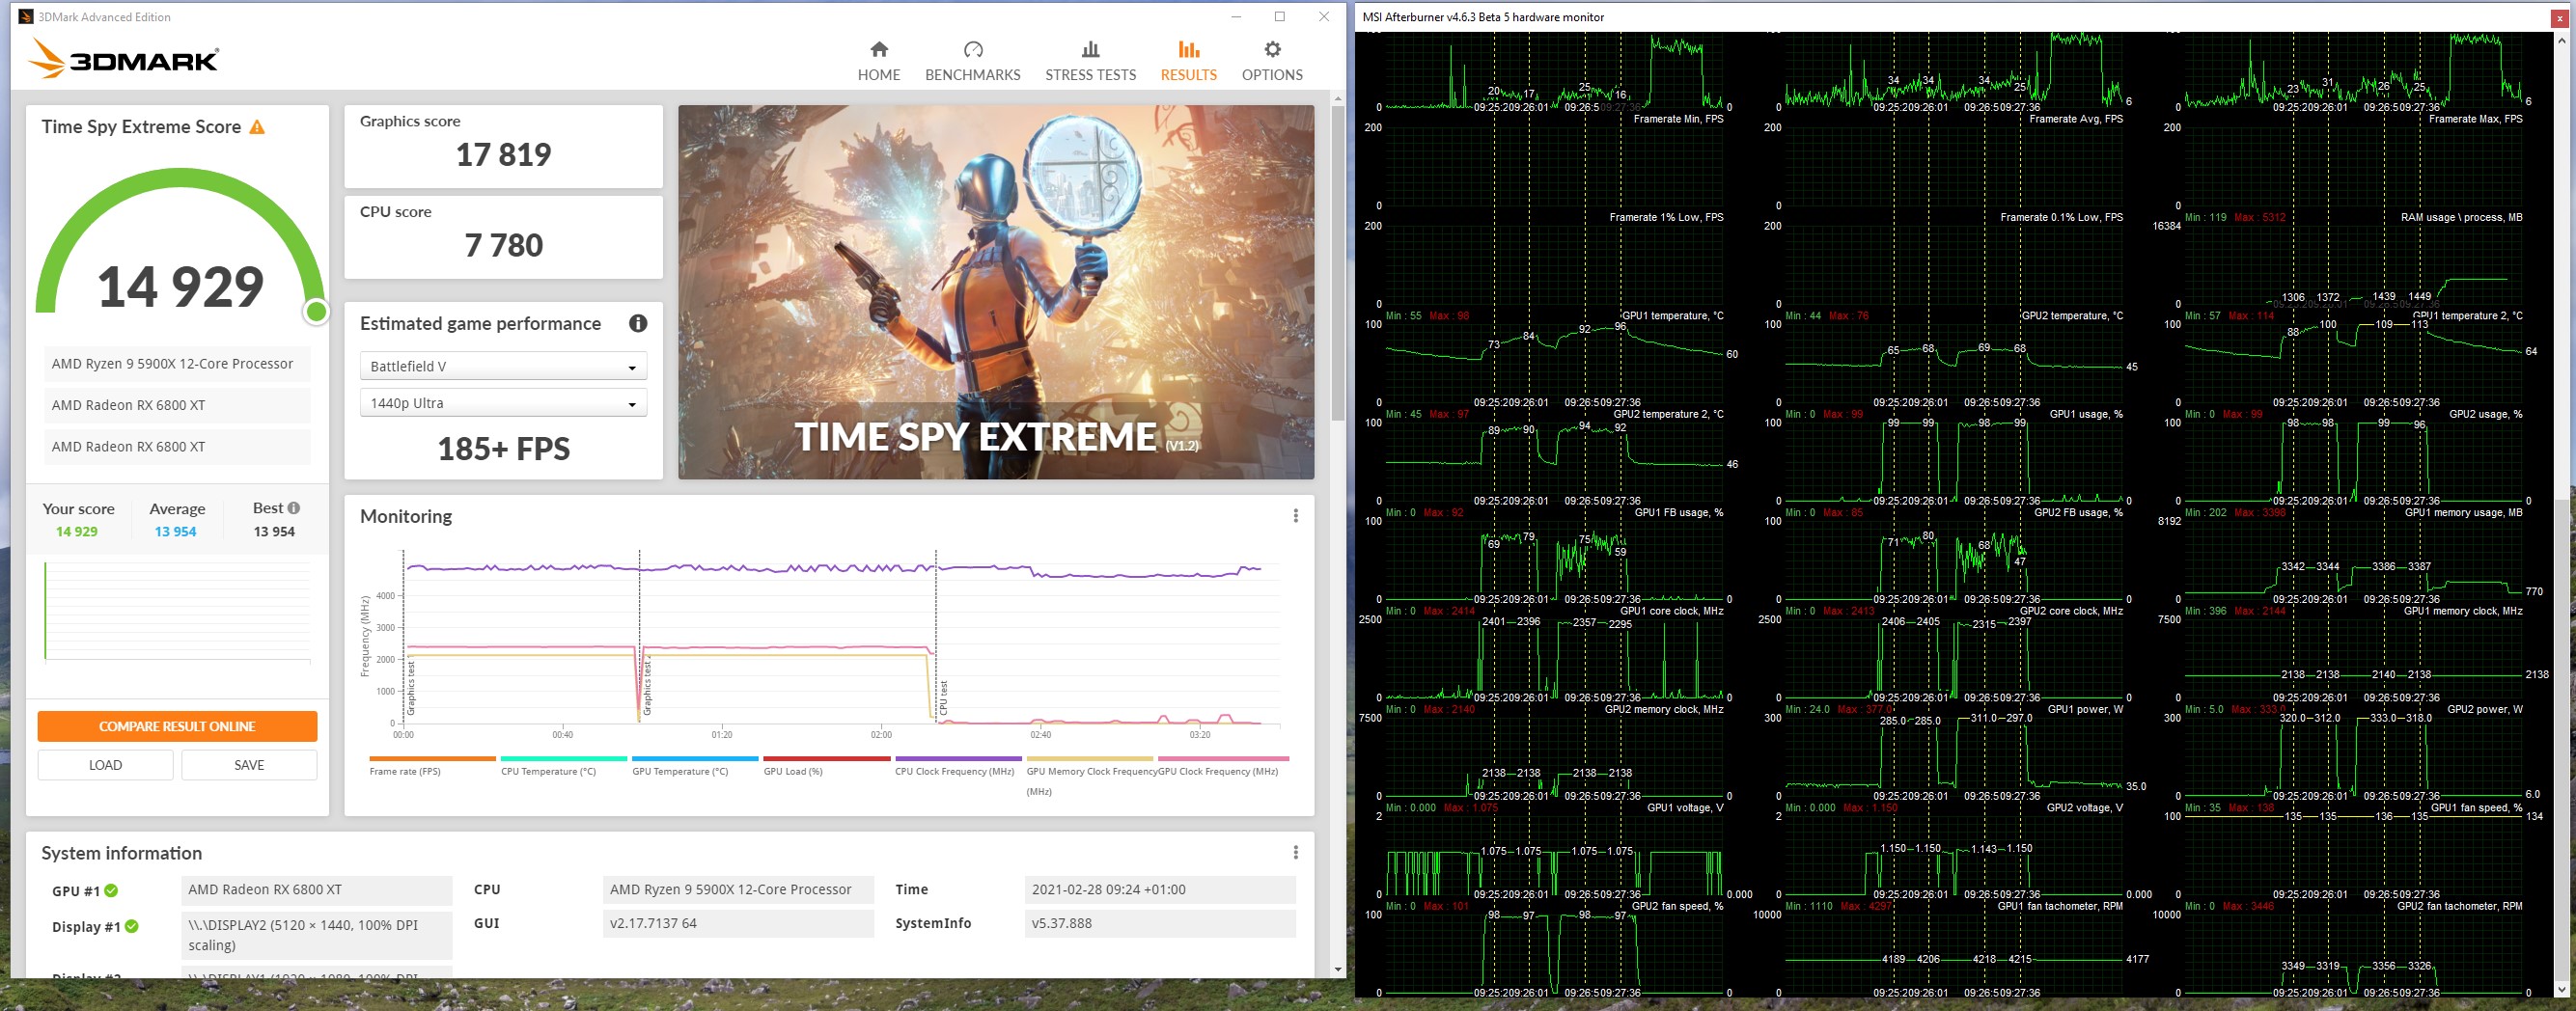Select the Results tab
Screen dimensions: 2576x1011
coord(1189,61)
